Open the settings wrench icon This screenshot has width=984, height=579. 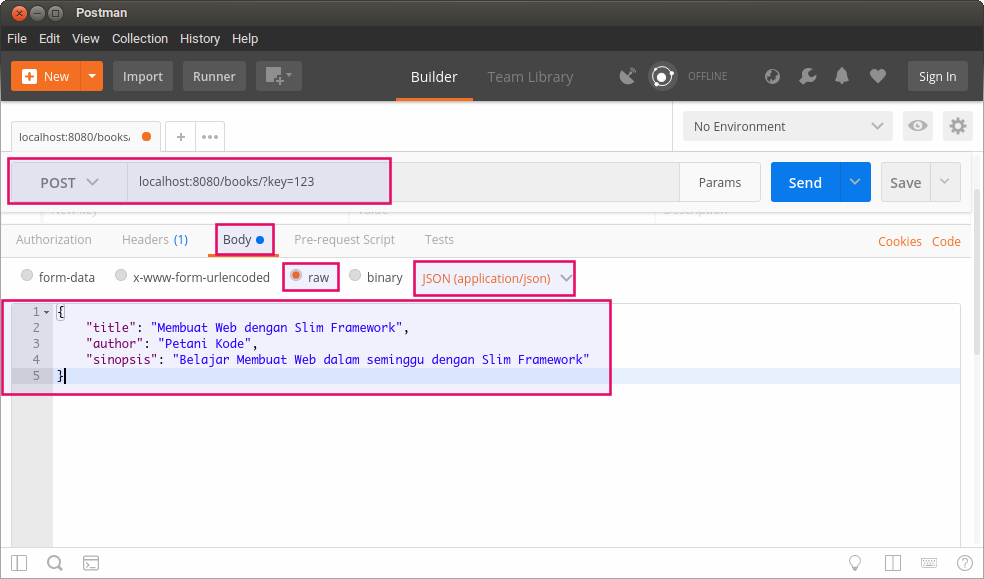click(808, 76)
